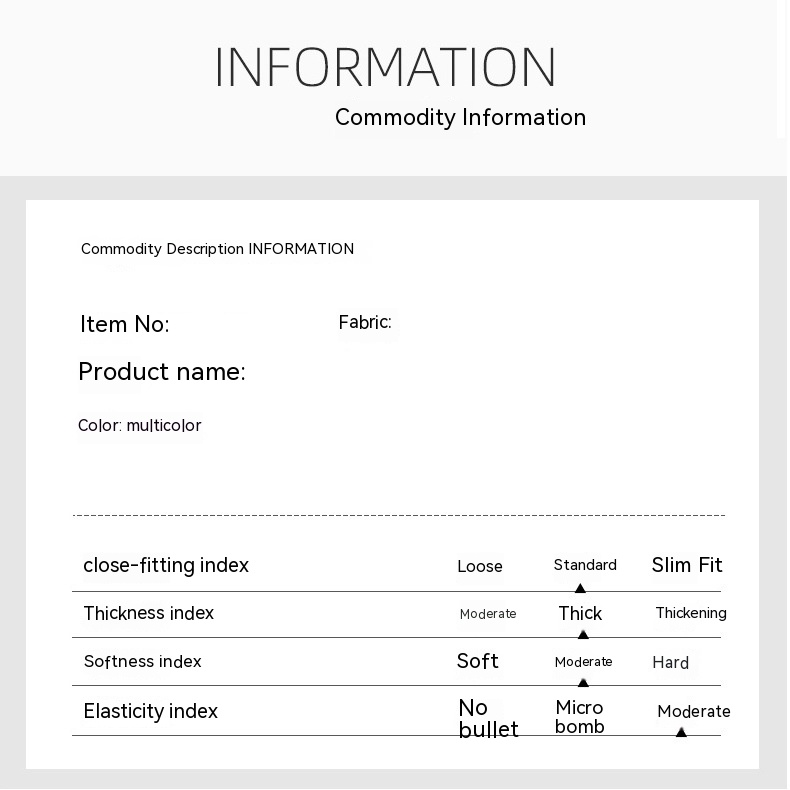Screen dimensions: 790x790
Task: Pick the Micro bomb elasticity option
Action: [580, 717]
